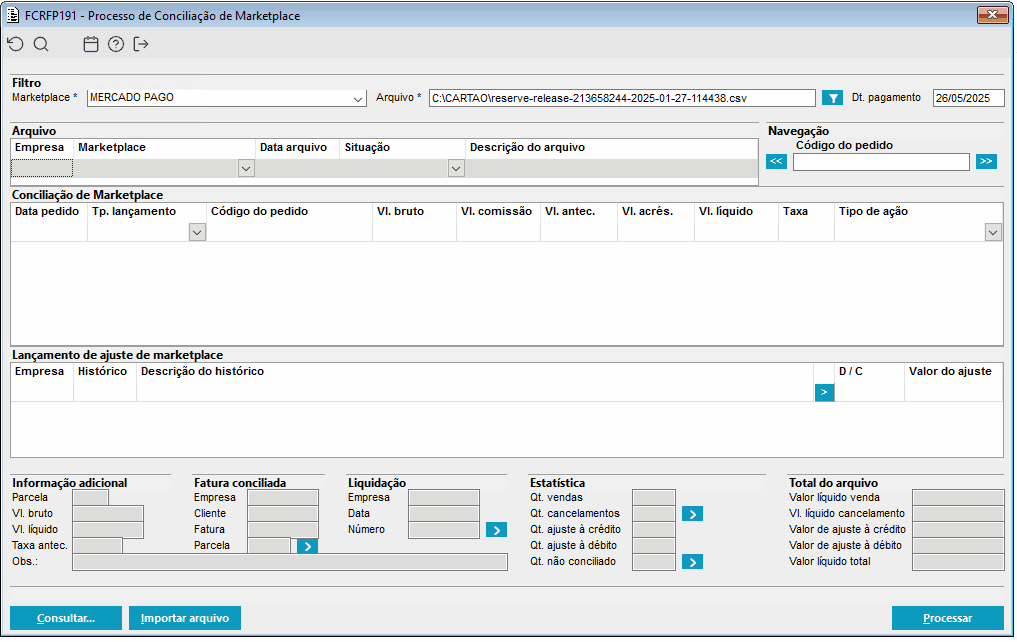
Task: Click the Código do pedido navigation field
Action: click(881, 162)
